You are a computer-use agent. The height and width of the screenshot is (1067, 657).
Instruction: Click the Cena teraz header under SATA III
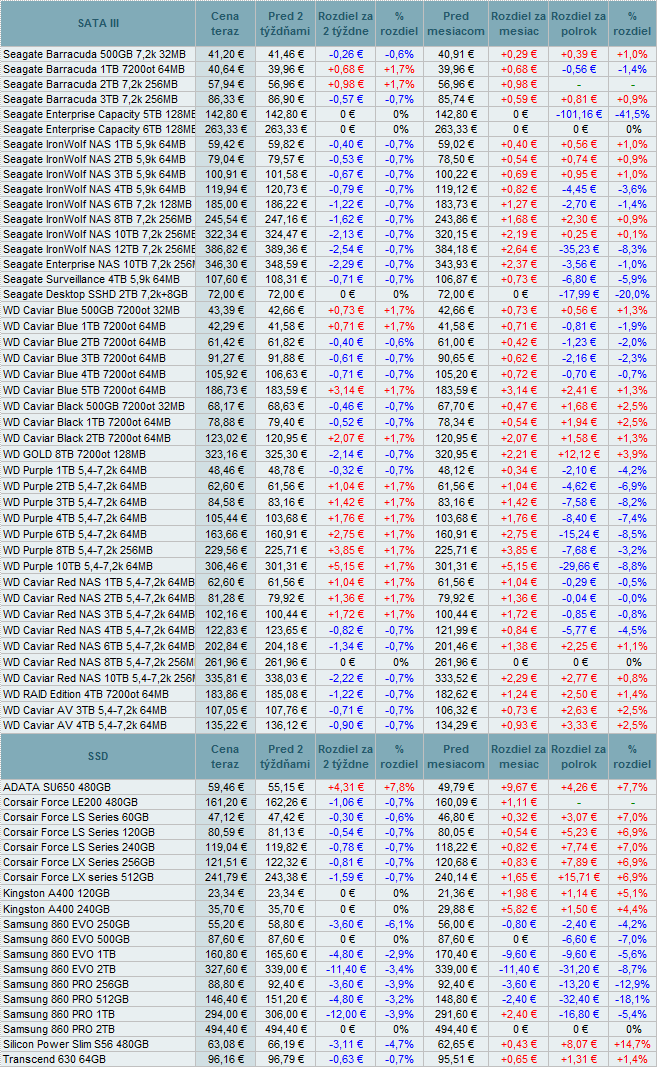[x=225, y=23]
